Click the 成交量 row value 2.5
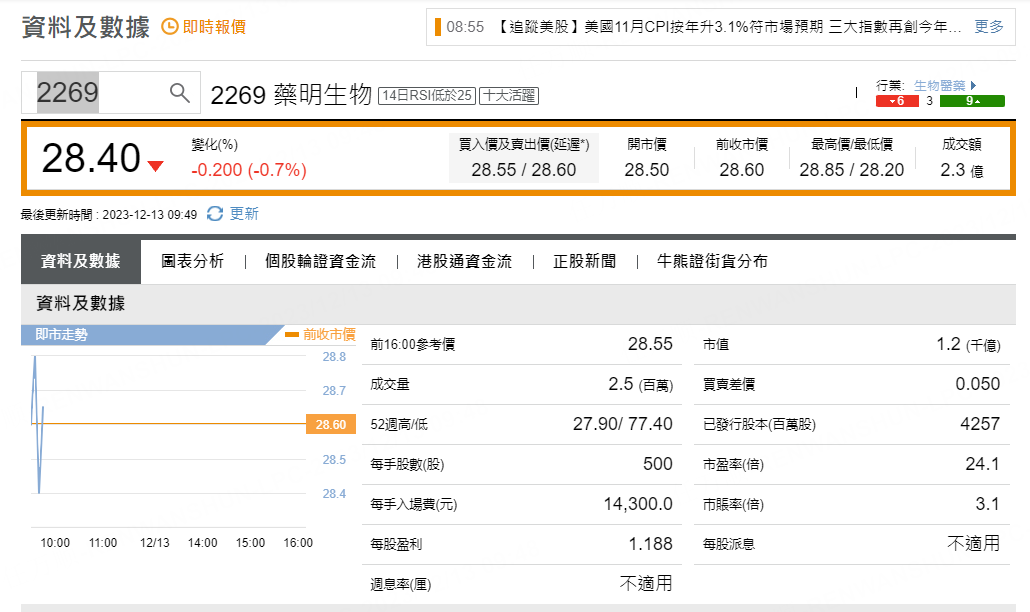 click(640, 384)
